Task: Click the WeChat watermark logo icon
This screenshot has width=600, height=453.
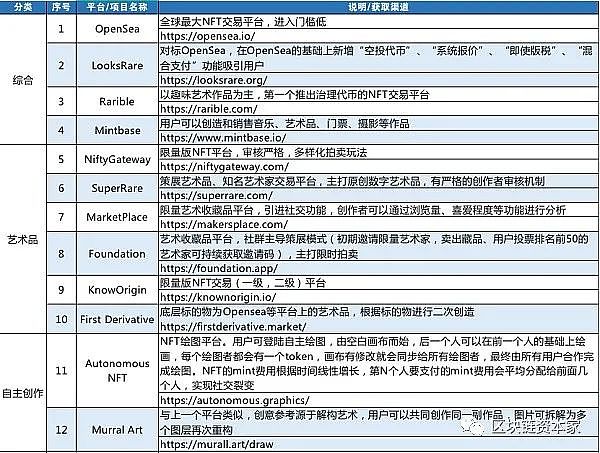Action: point(476,424)
